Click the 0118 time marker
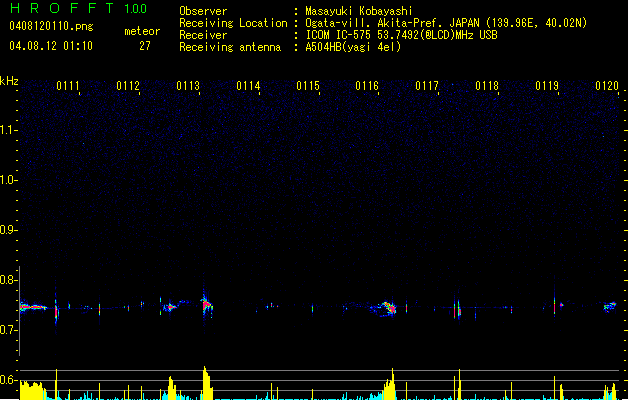Screen dimensions: 629x400 pyautogui.click(x=487, y=86)
